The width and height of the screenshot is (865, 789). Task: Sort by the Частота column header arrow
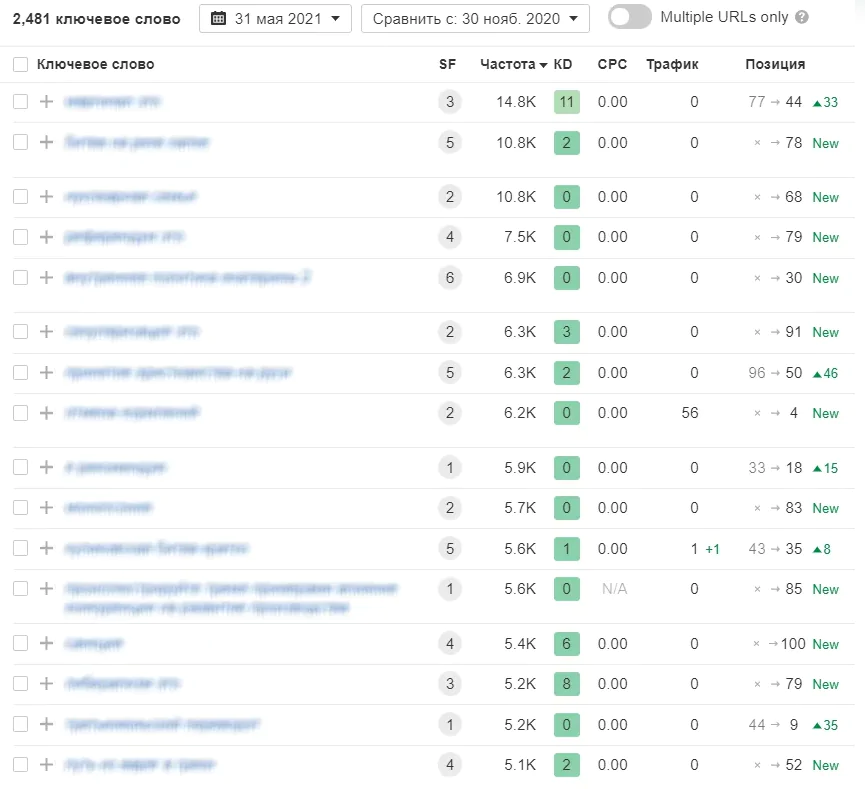click(543, 65)
